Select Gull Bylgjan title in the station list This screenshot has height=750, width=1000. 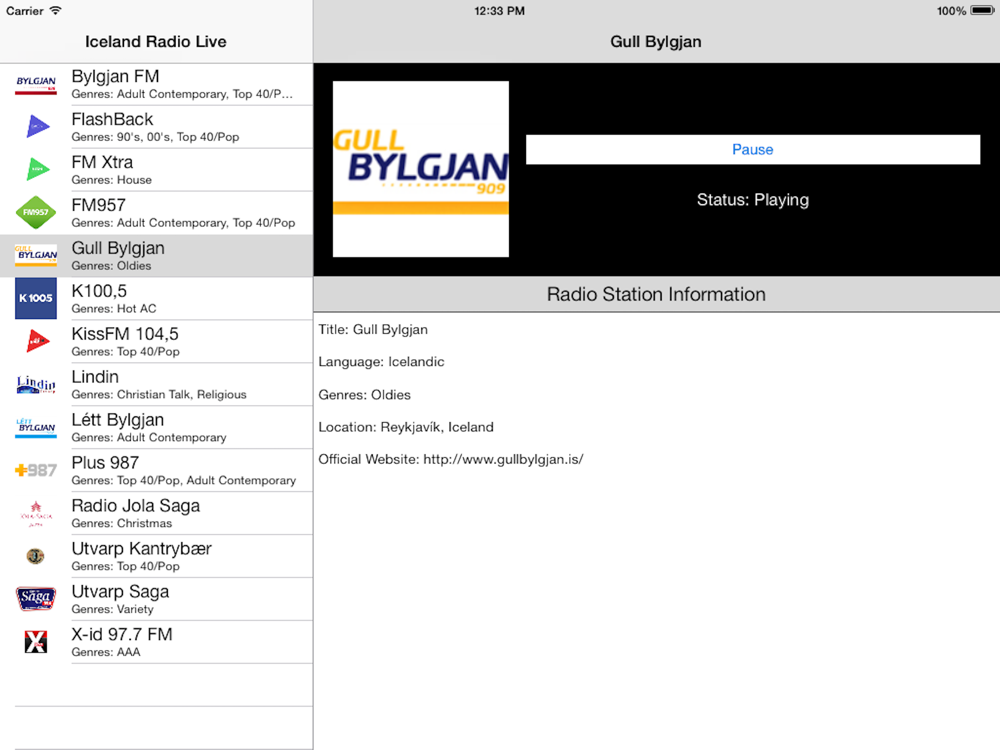[118, 248]
